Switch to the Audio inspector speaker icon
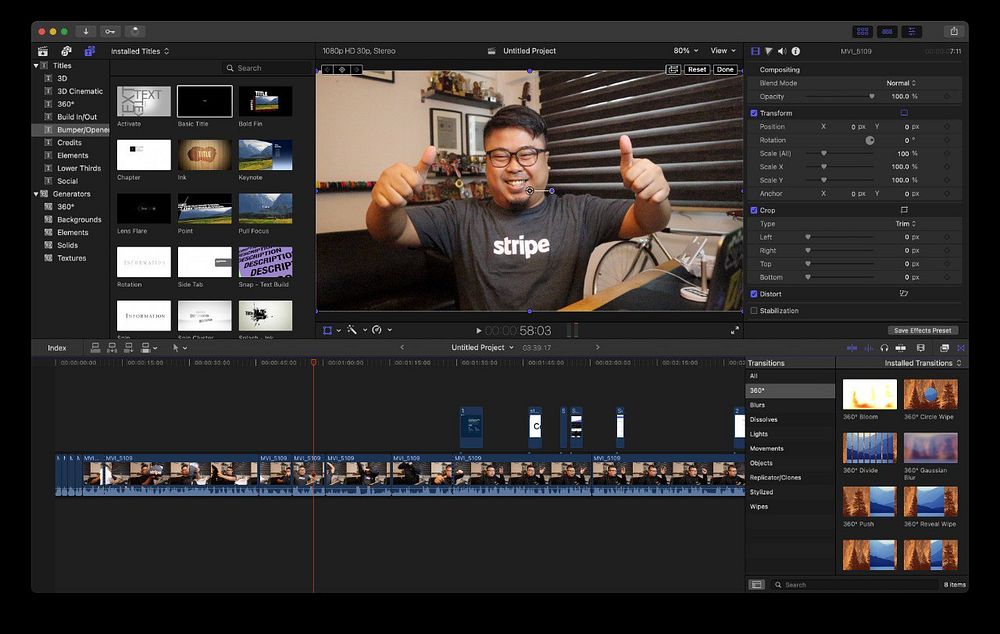Image resolution: width=1000 pixels, height=634 pixels. tap(782, 51)
